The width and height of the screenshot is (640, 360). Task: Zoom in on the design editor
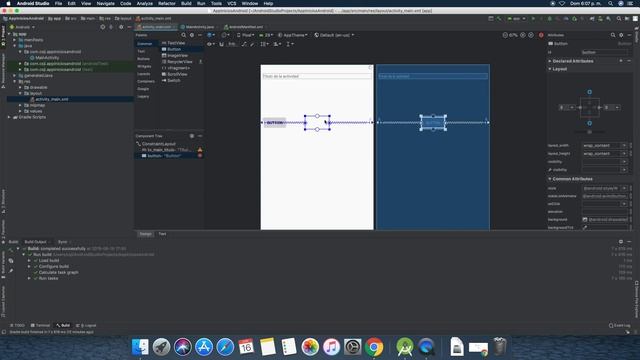pos(523,35)
